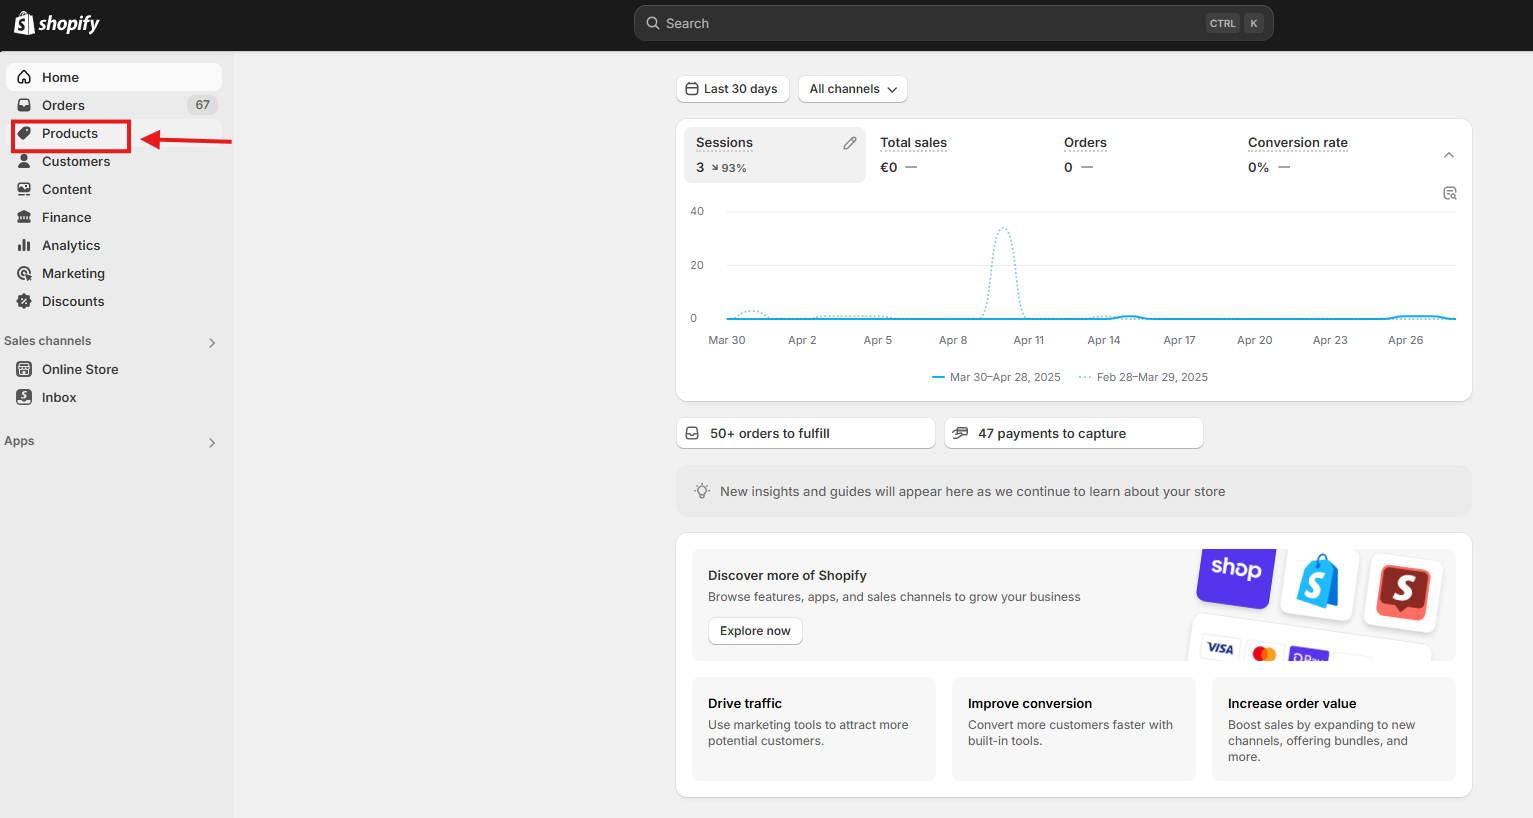Viewport: 1533px width, 818px height.
Task: Go to Marketing
Action: (x=114, y=273)
